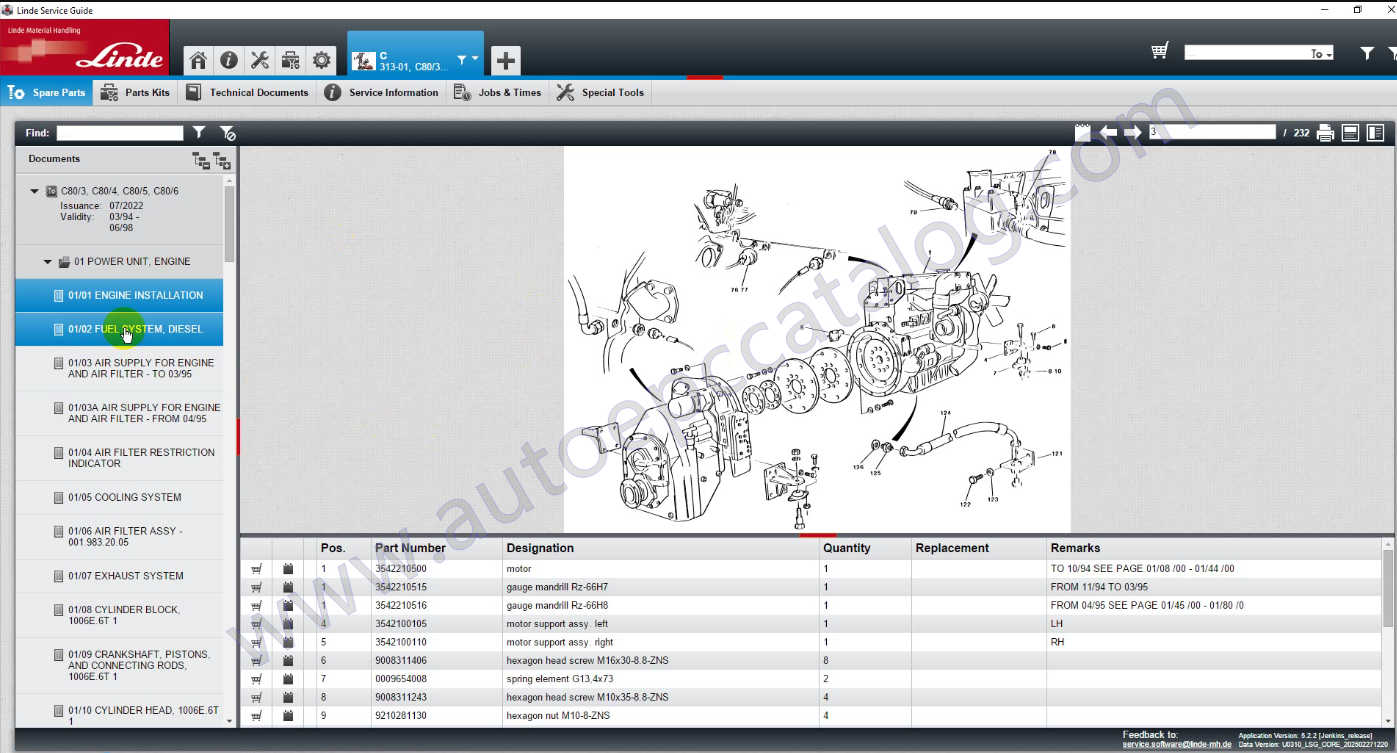Switch to the Parts Kits tab

coord(135,93)
